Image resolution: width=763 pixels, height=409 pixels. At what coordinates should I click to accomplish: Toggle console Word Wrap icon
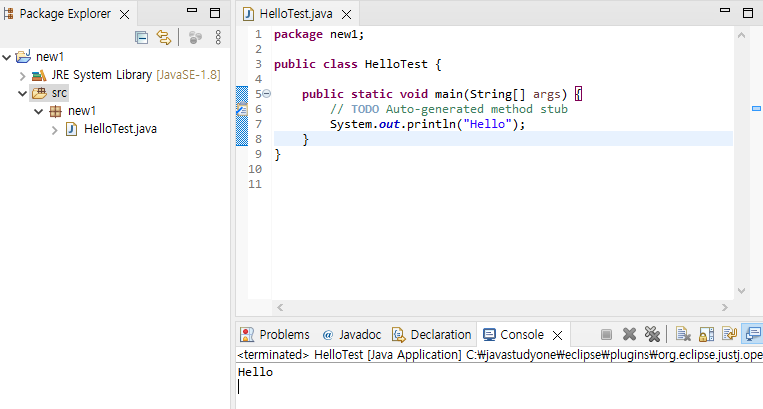[729, 334]
